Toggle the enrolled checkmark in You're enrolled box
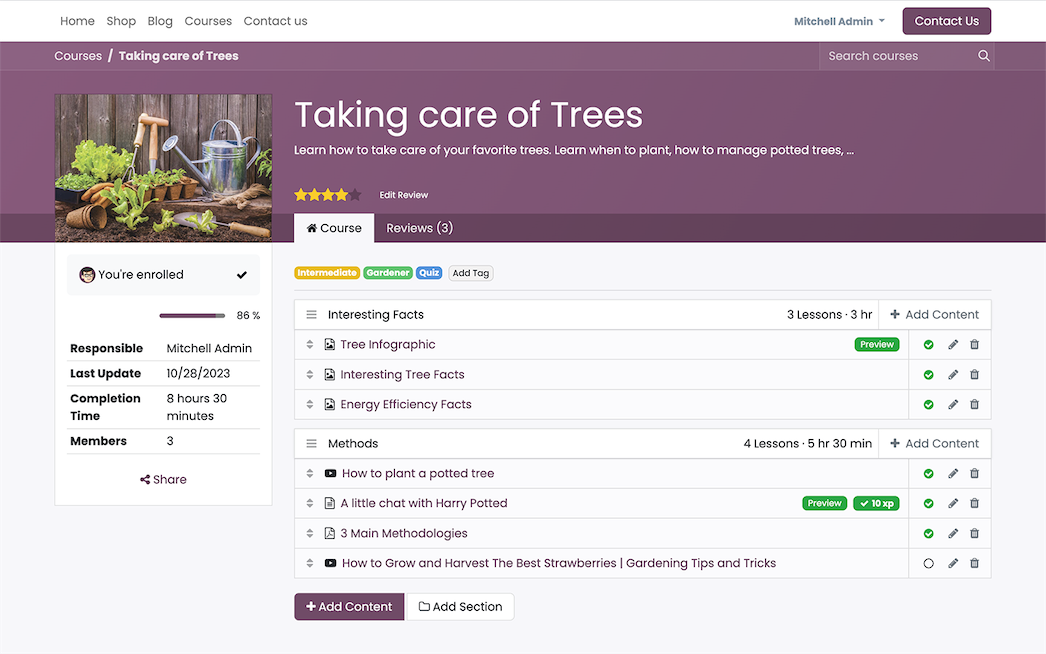This screenshot has height=654, width=1046. (241, 273)
